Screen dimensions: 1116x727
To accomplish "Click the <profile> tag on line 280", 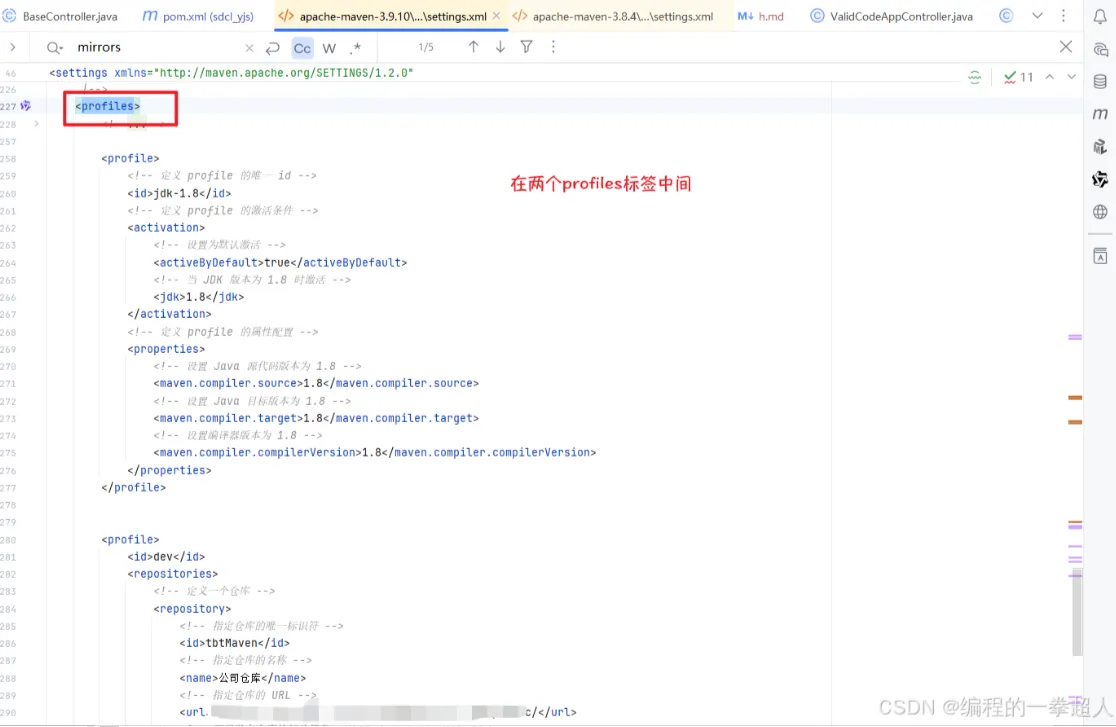I will pyautogui.click(x=130, y=540).
